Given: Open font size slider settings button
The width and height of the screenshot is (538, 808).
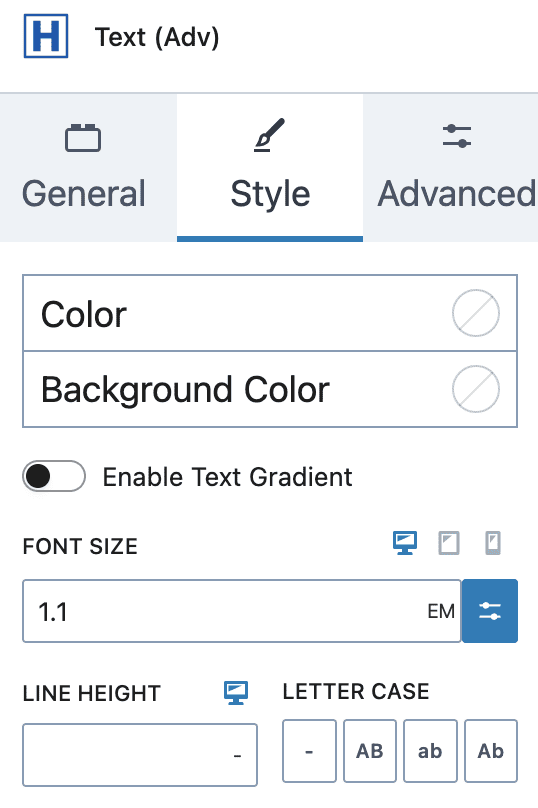Looking at the screenshot, I should click(490, 611).
